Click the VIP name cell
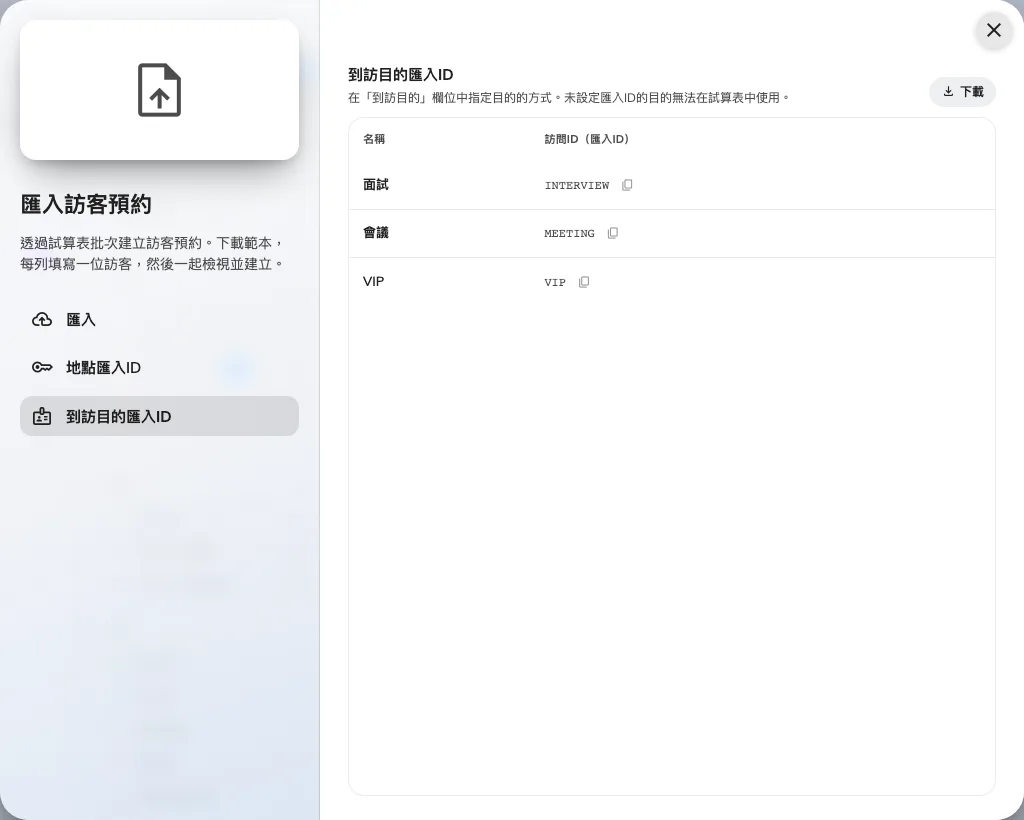Viewport: 1024px width, 820px height. click(x=374, y=281)
